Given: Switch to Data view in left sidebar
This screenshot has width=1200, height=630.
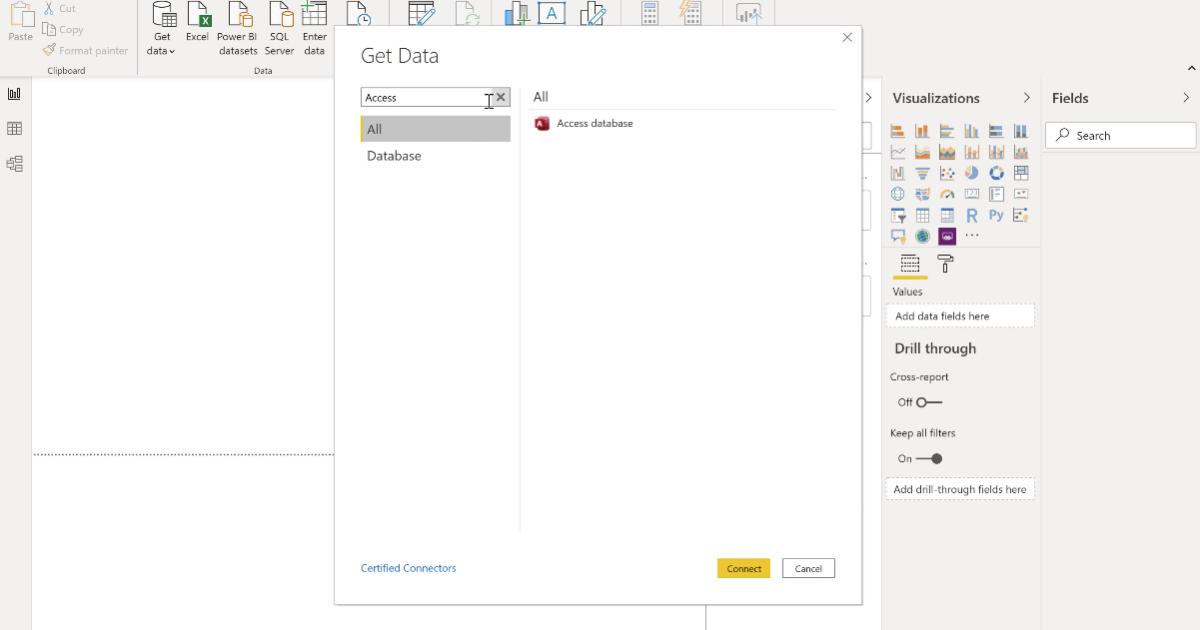Looking at the screenshot, I should (x=15, y=129).
